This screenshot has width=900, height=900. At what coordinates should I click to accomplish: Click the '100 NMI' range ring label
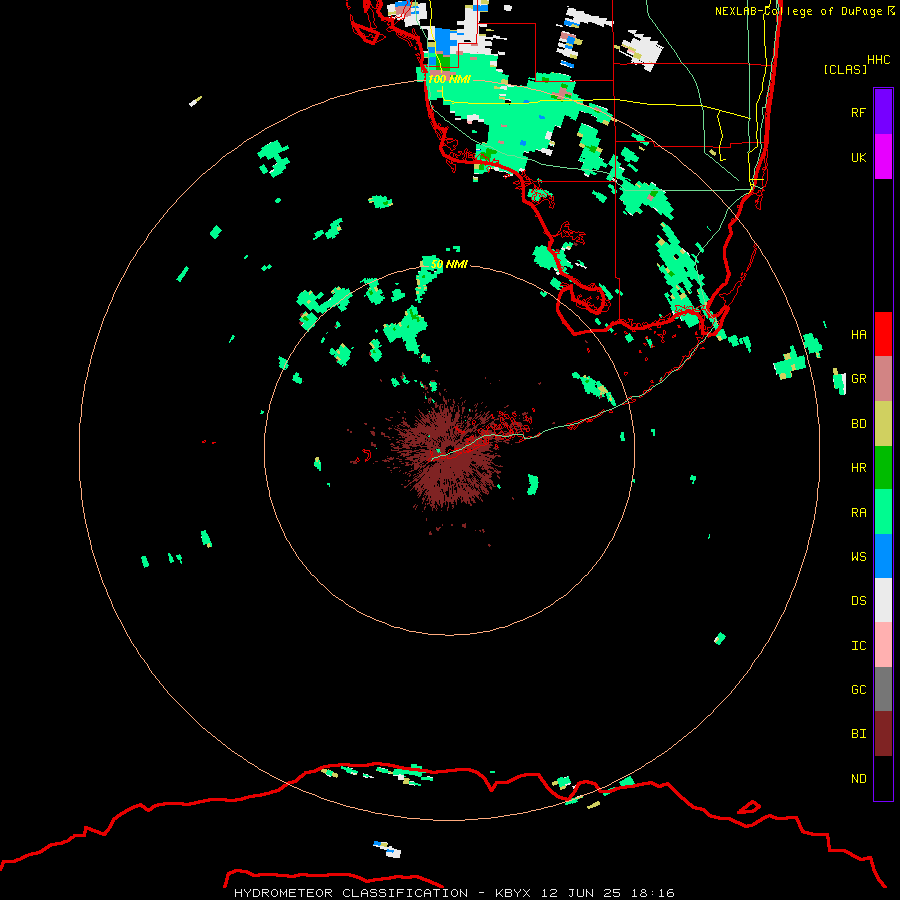[x=449, y=79]
